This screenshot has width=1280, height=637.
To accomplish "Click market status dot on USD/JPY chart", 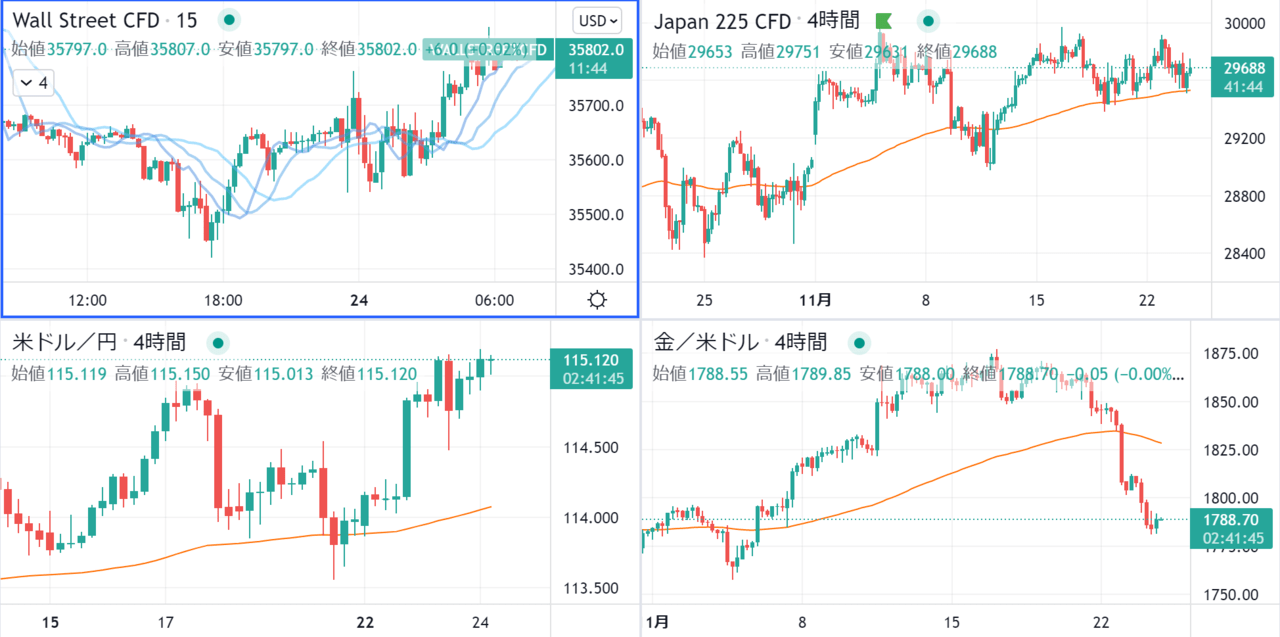I will [216, 342].
